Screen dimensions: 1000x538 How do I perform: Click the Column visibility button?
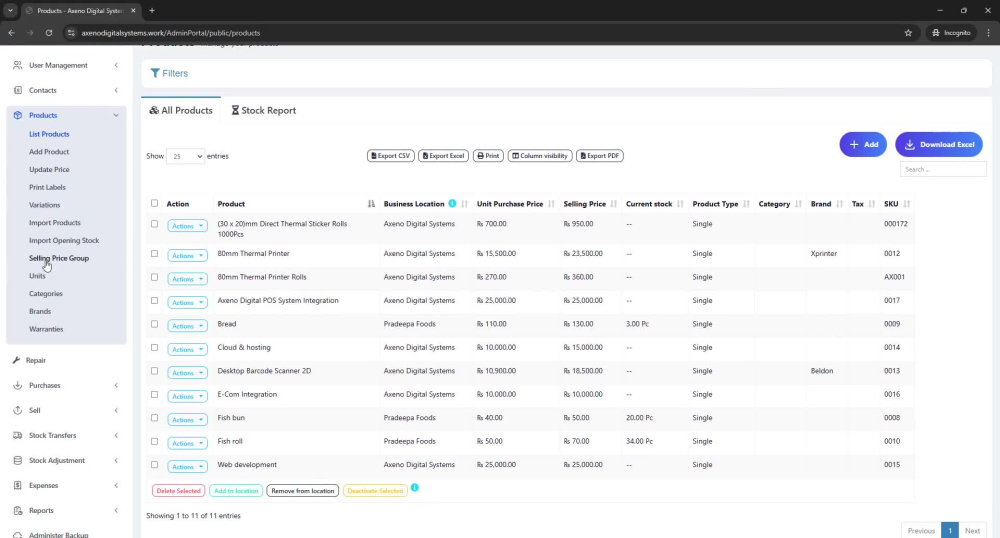[540, 156]
